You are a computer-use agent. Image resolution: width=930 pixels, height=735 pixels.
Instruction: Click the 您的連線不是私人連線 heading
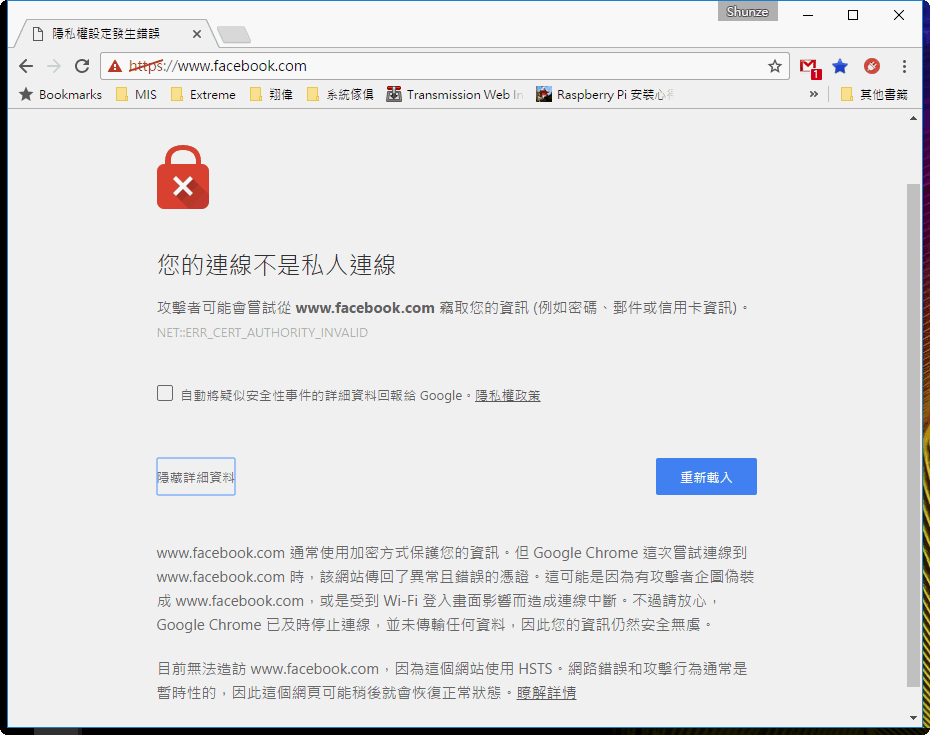[276, 265]
